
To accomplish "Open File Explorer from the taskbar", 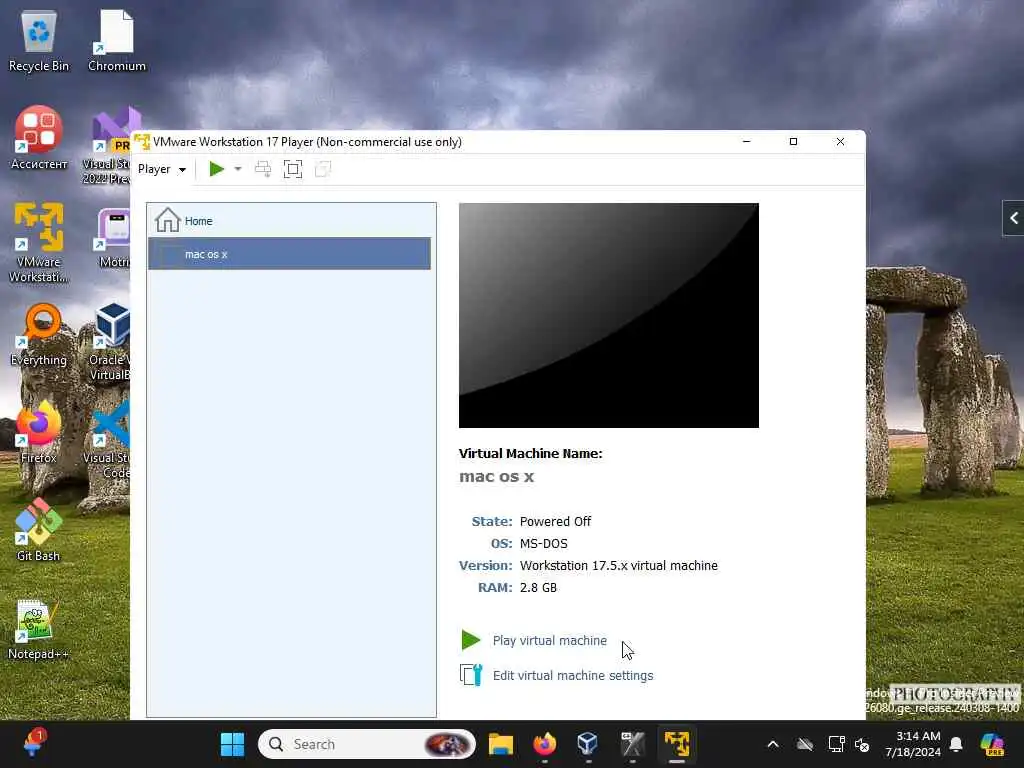I will 501,744.
